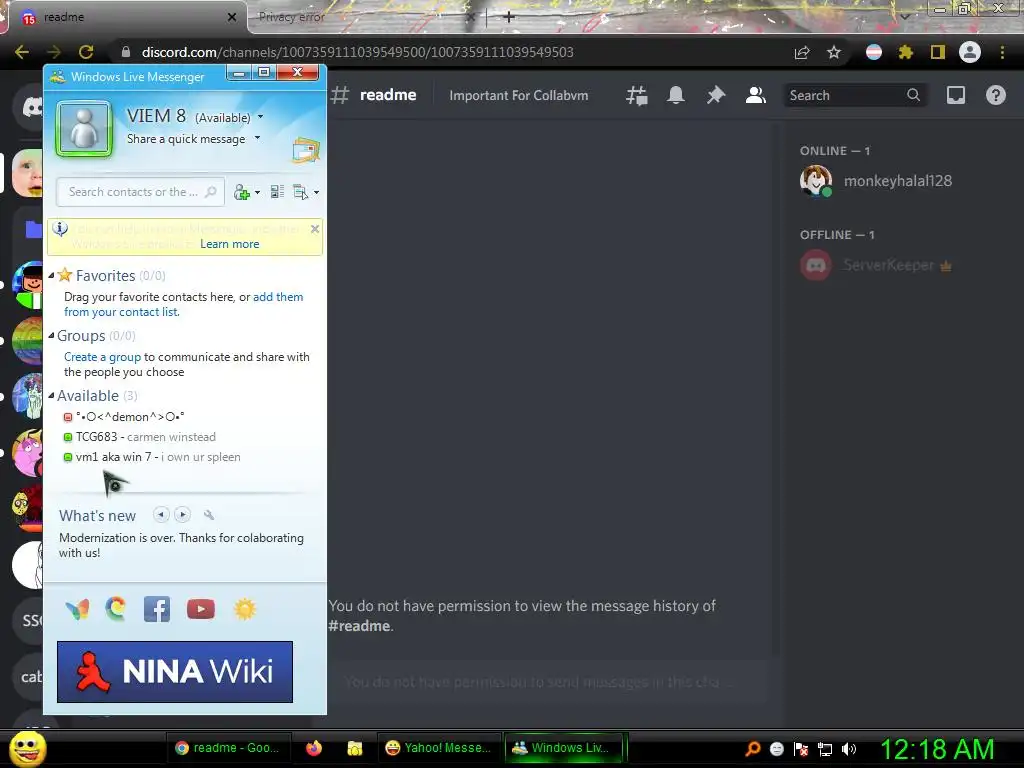Open Discord home from the logo icon
The height and width of the screenshot is (768, 1024).
tap(30, 107)
